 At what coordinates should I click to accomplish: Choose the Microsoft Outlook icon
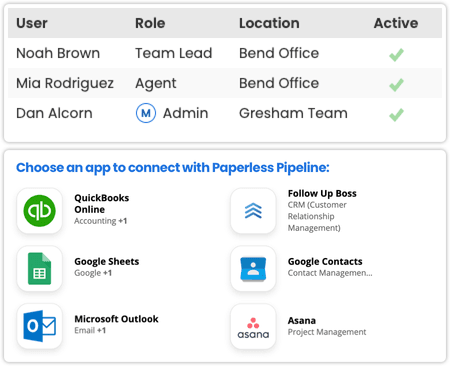pos(39,326)
